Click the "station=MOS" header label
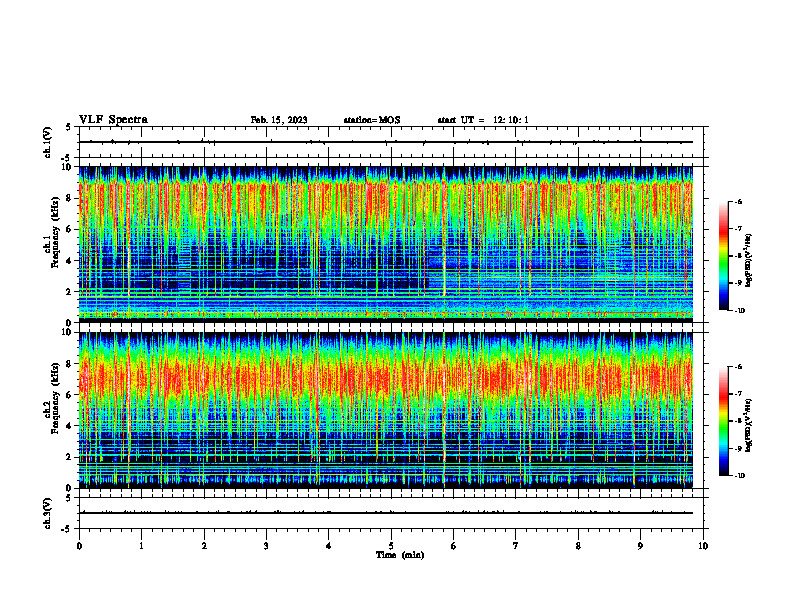Image resolution: width=792 pixels, height=612 pixels. click(372, 120)
